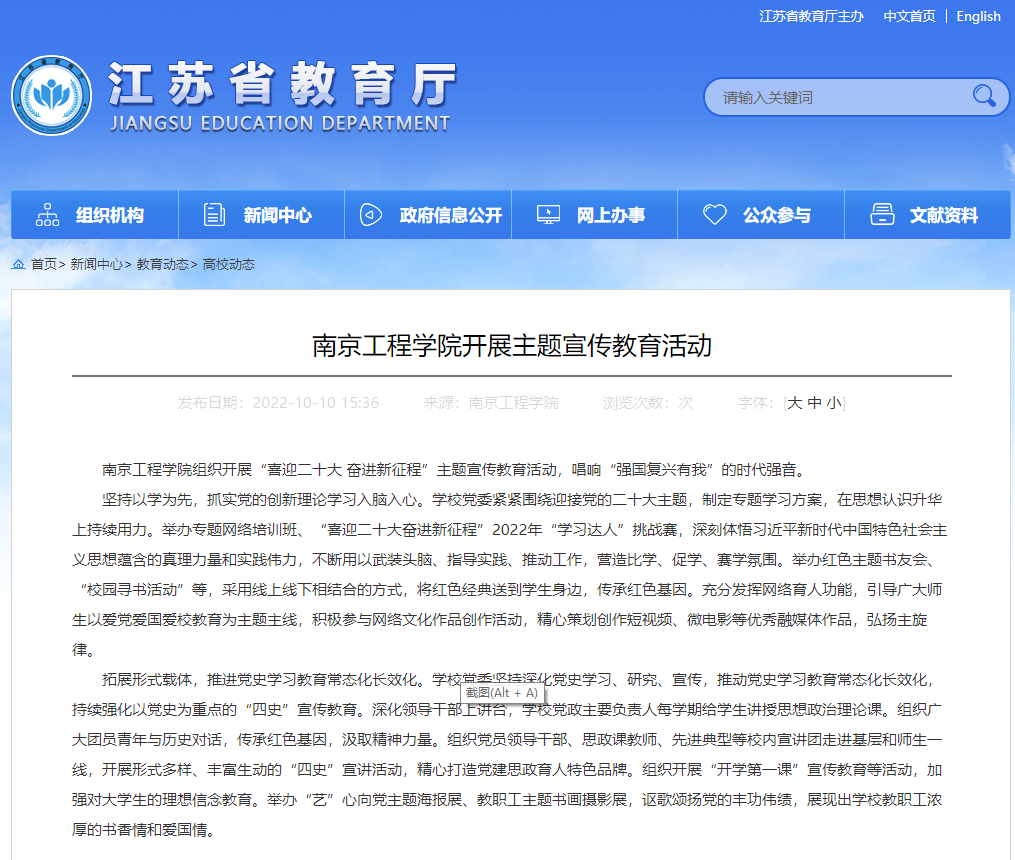Click the 新闻中心 document icon
The height and width of the screenshot is (860, 1015).
point(214,215)
